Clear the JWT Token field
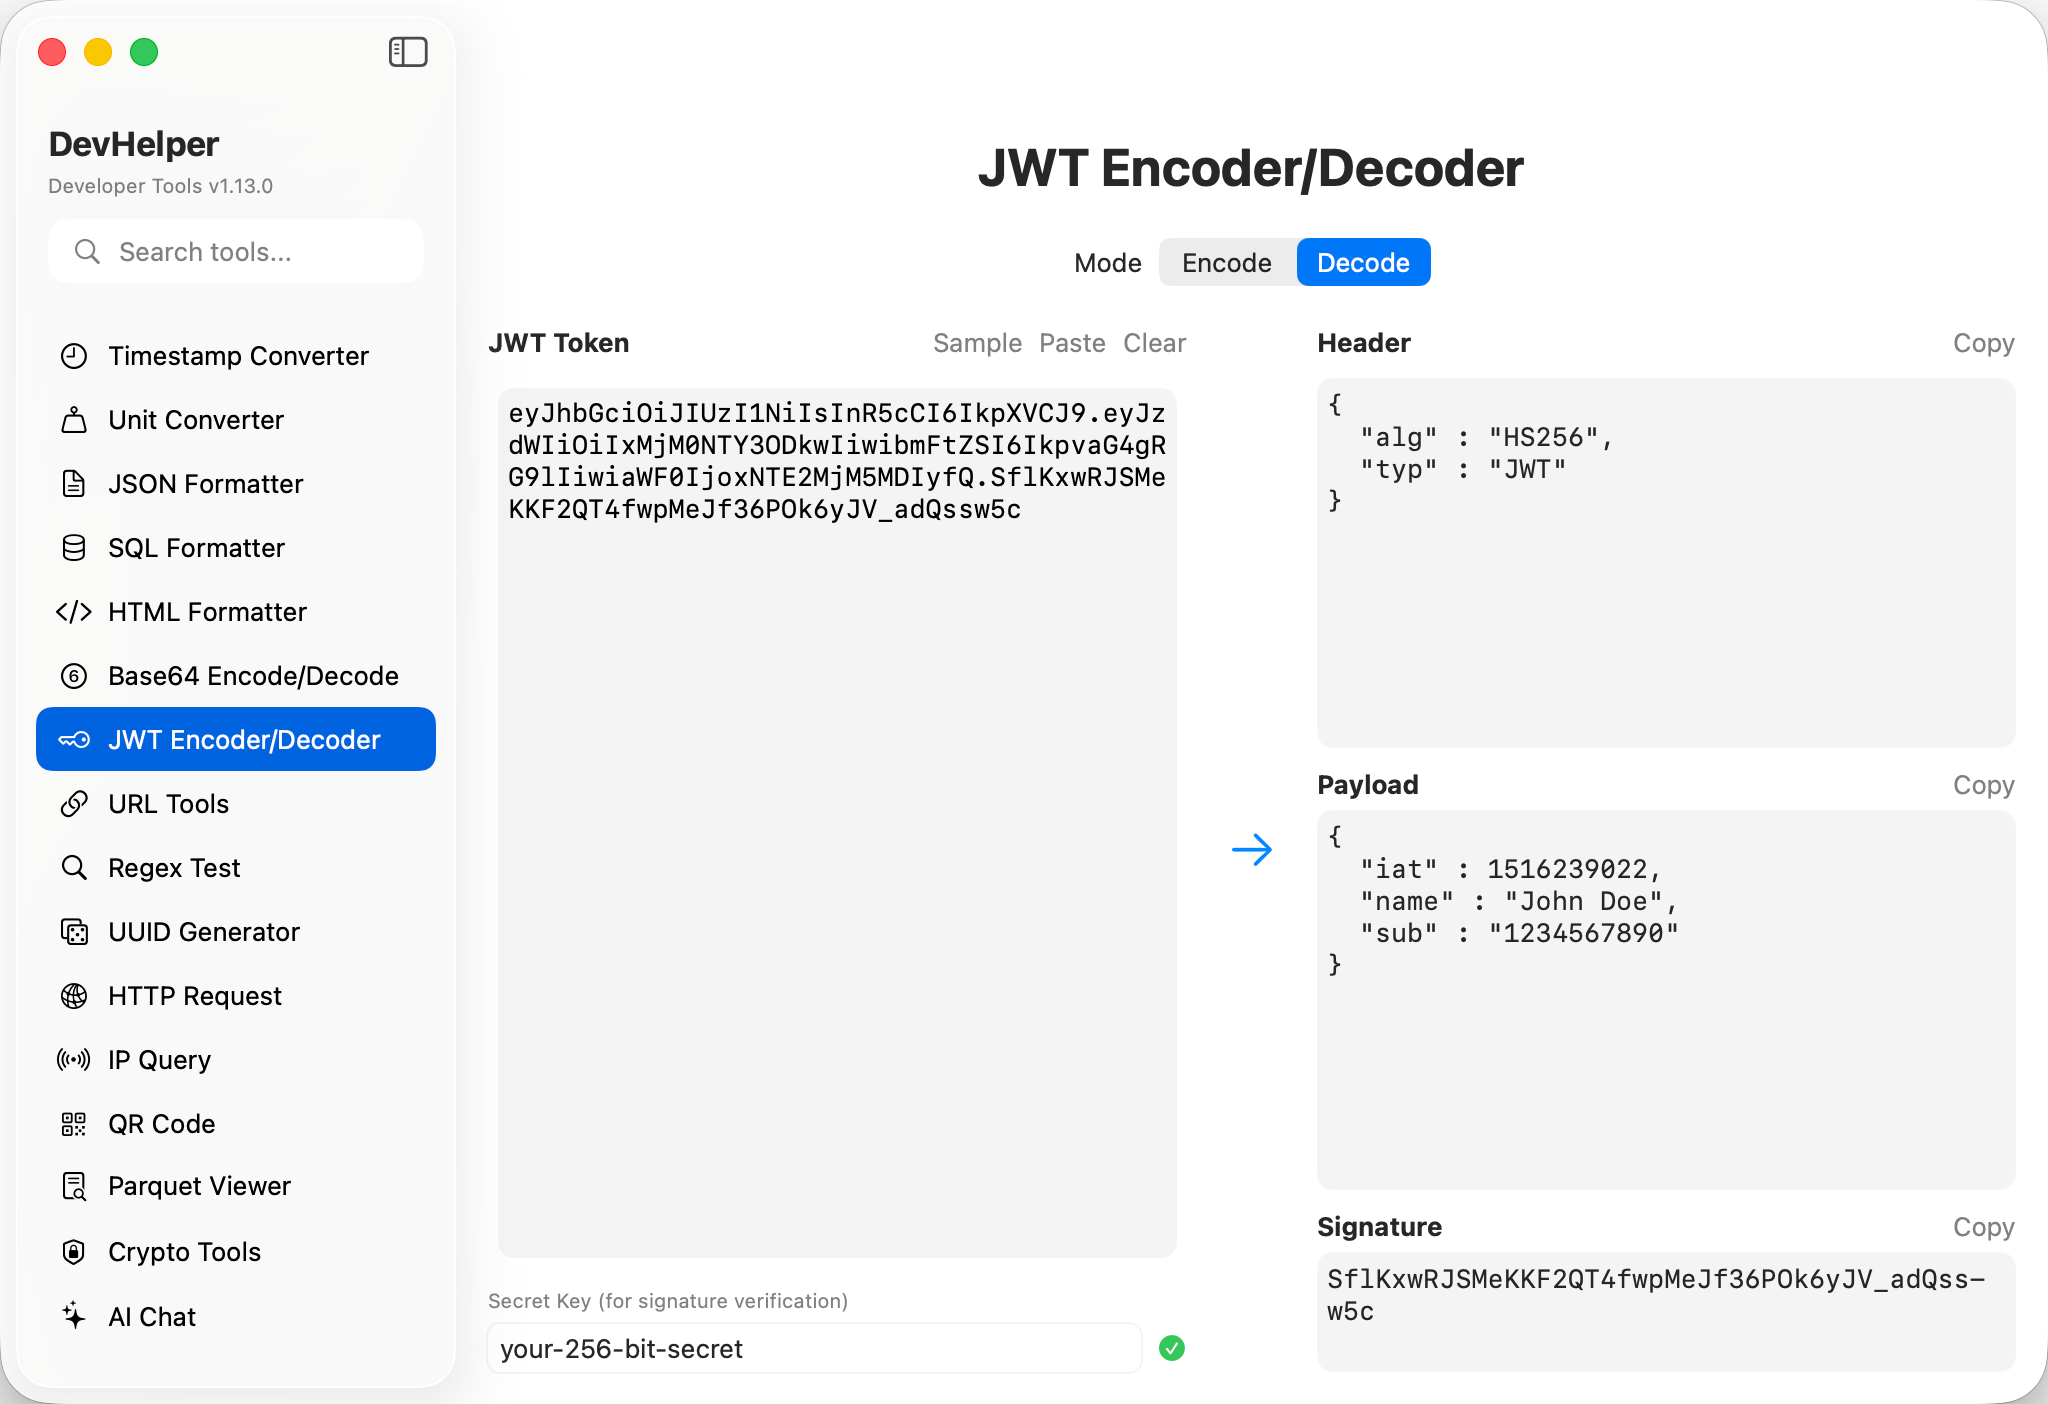Image resolution: width=2048 pixels, height=1404 pixels. [x=1154, y=343]
